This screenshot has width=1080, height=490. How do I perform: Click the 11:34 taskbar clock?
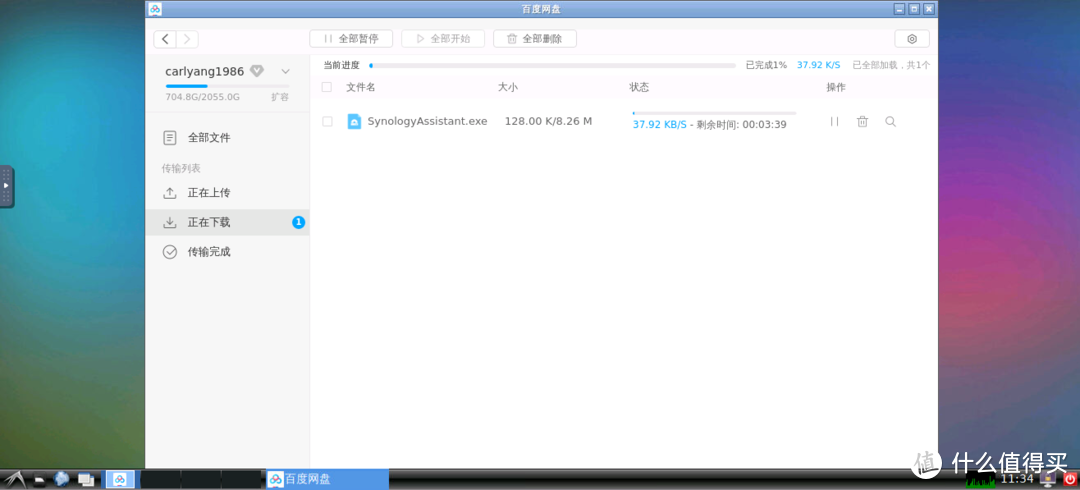[x=1017, y=479]
